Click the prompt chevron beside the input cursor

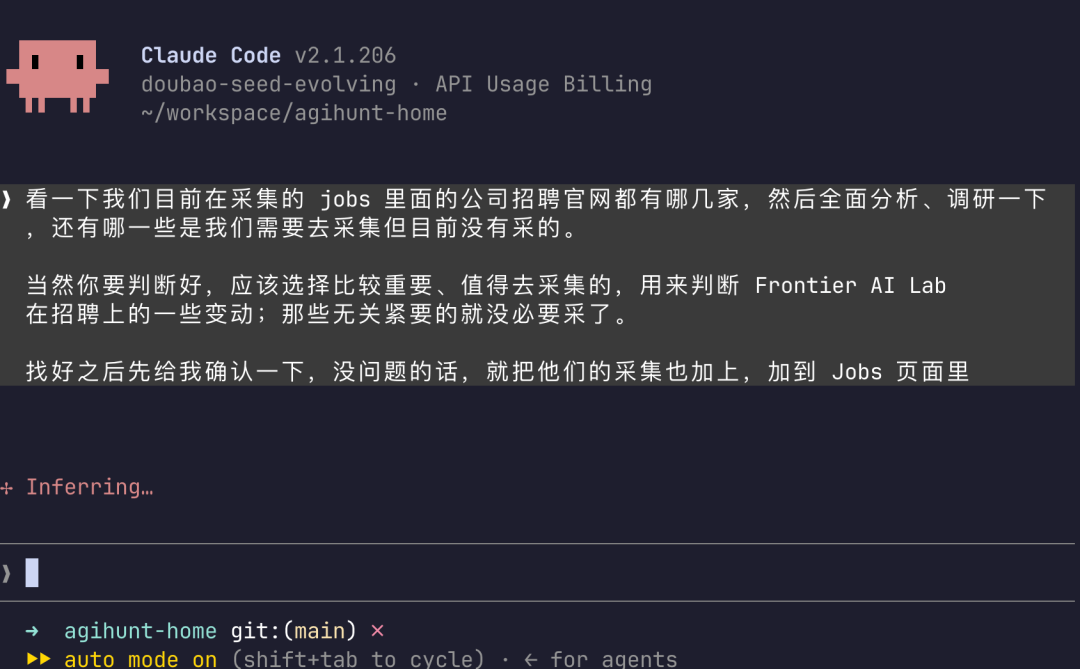point(7,573)
